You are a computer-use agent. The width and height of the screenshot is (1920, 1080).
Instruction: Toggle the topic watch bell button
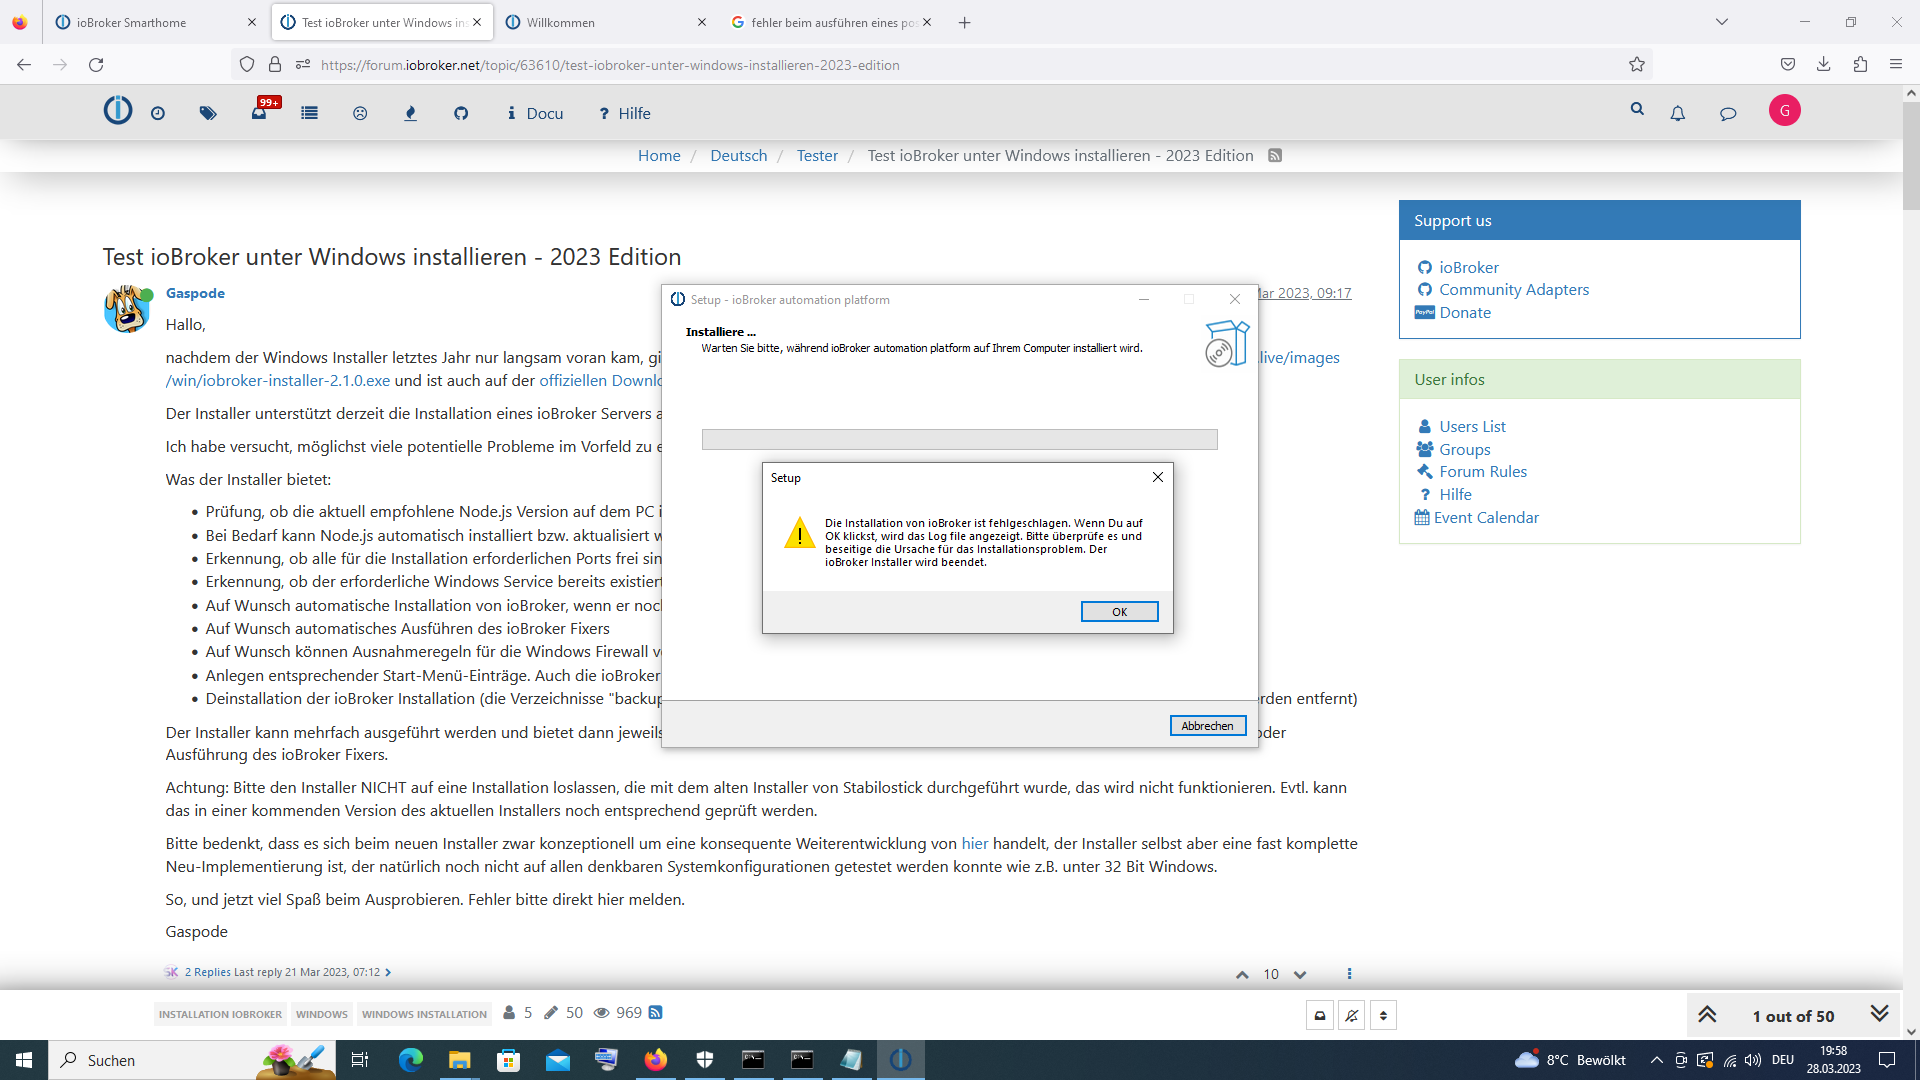pyautogui.click(x=1352, y=1016)
